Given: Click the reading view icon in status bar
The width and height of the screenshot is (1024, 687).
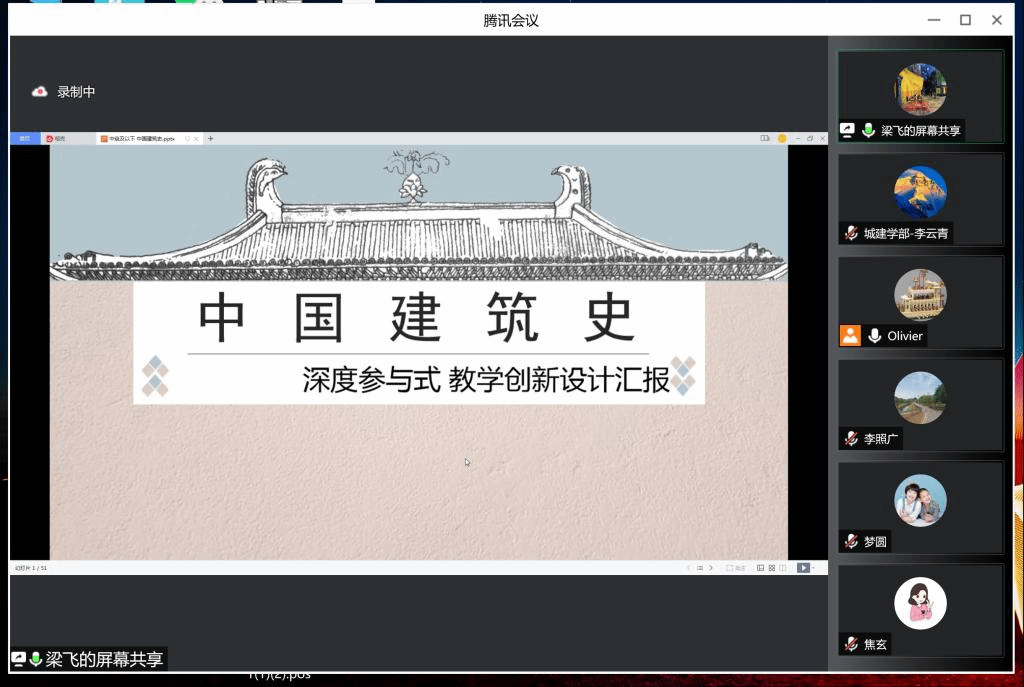Looking at the screenshot, I should 782,568.
